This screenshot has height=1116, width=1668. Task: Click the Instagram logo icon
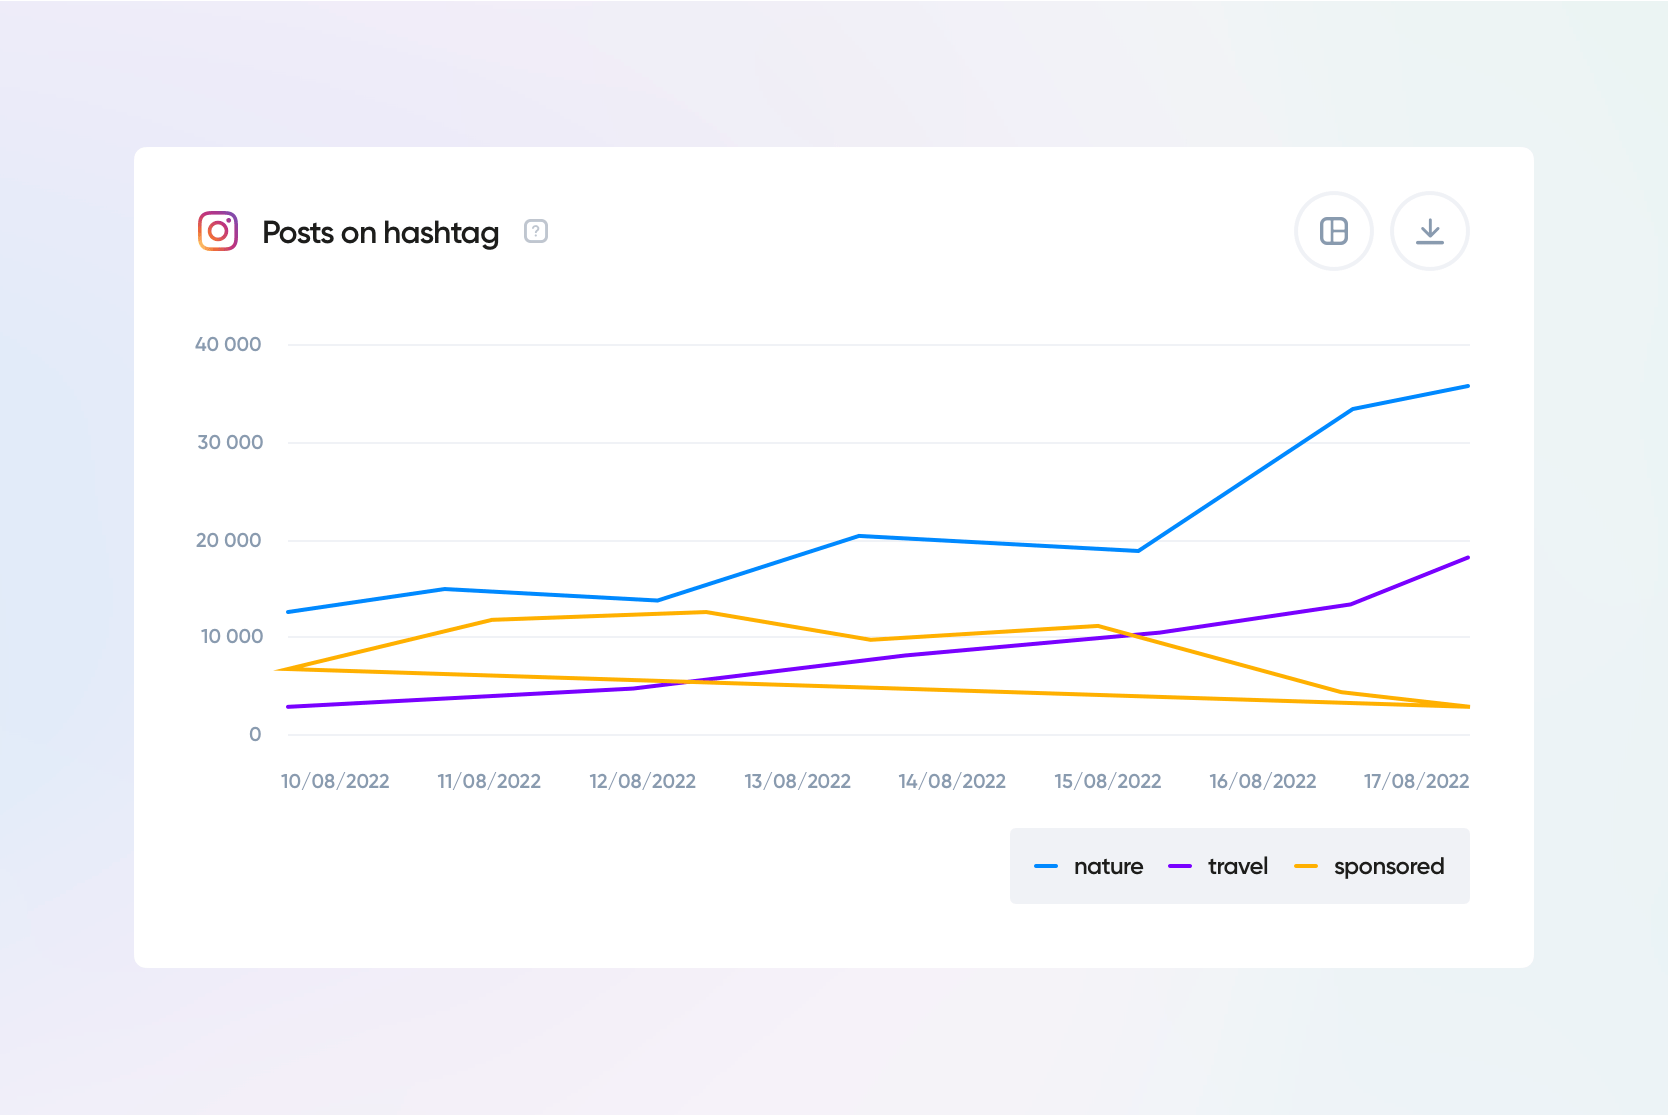218,231
